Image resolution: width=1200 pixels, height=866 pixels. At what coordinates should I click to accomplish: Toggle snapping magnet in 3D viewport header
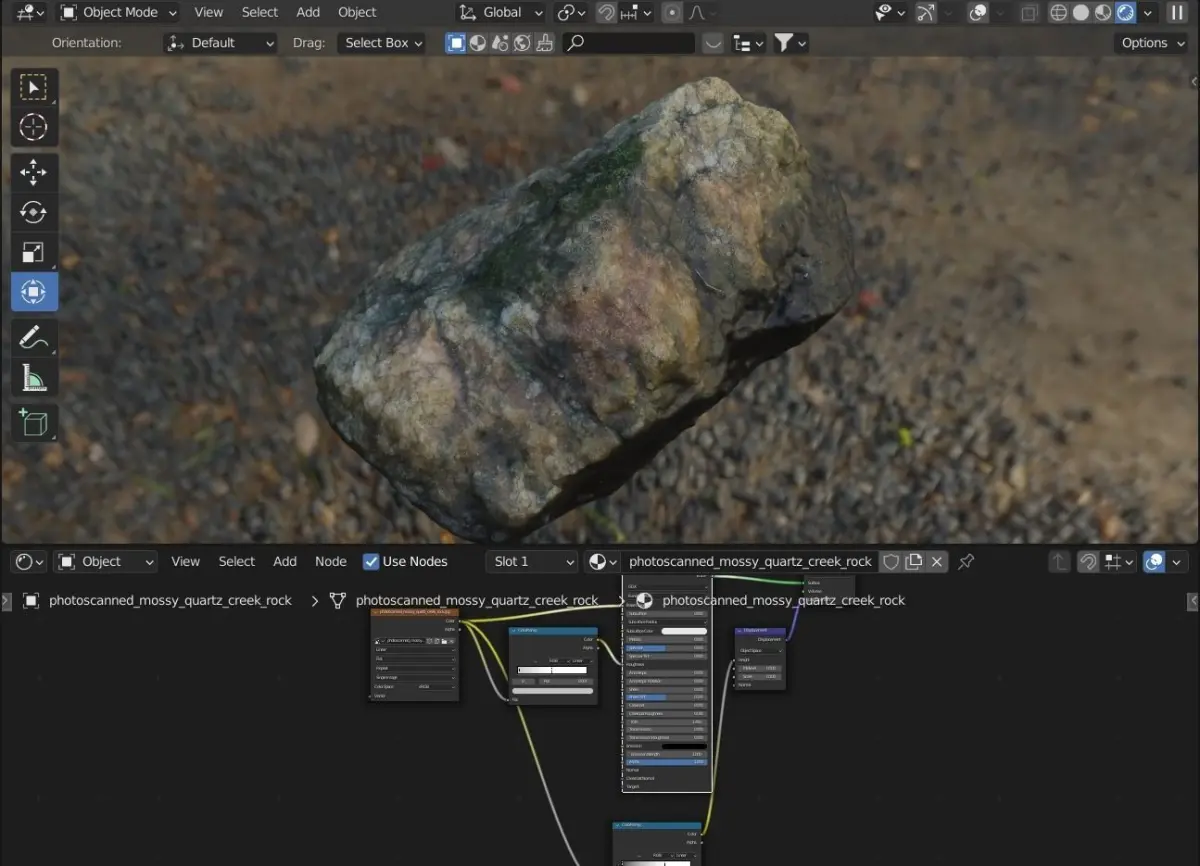(x=606, y=13)
